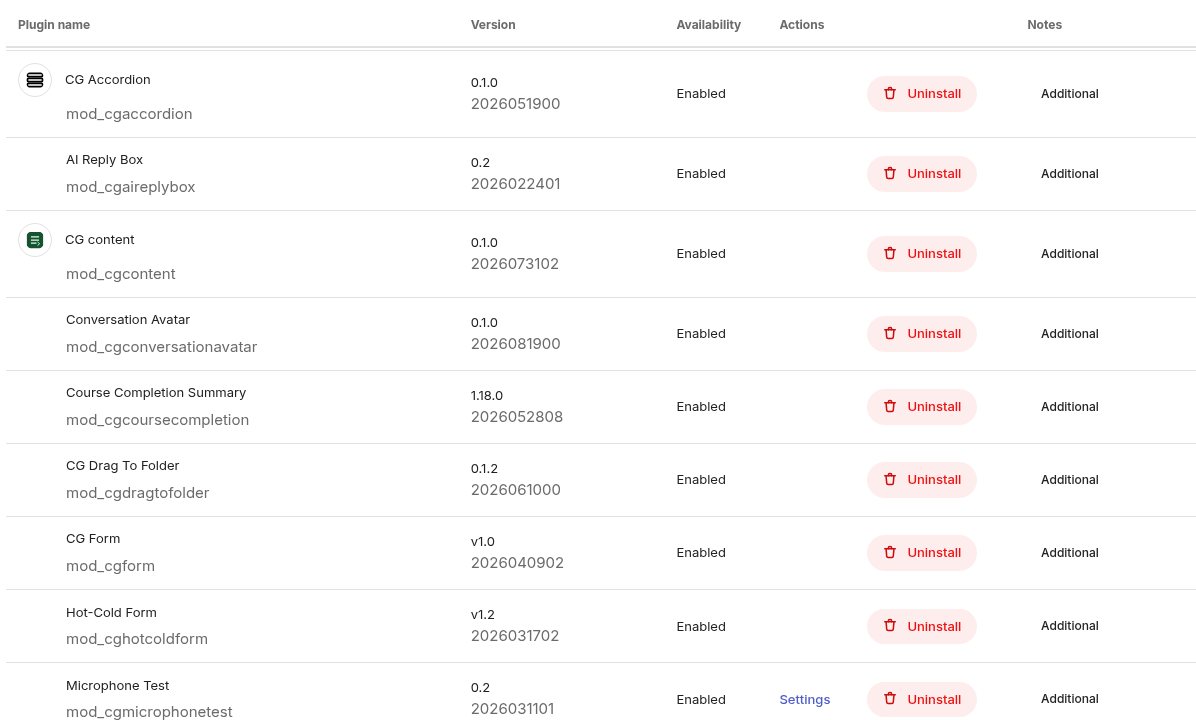Select the mod_cgaireplybox component text
The height and width of the screenshot is (720, 1196).
point(130,187)
